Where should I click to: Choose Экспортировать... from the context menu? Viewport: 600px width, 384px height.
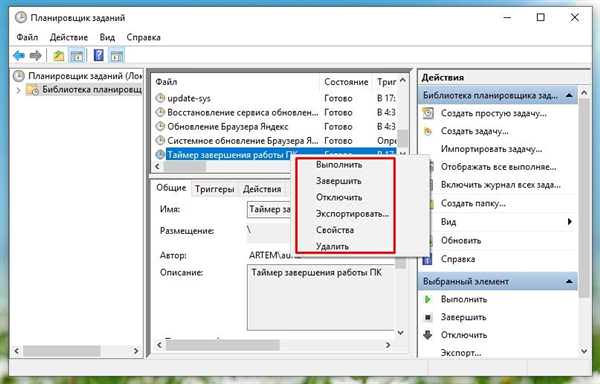[x=352, y=214]
